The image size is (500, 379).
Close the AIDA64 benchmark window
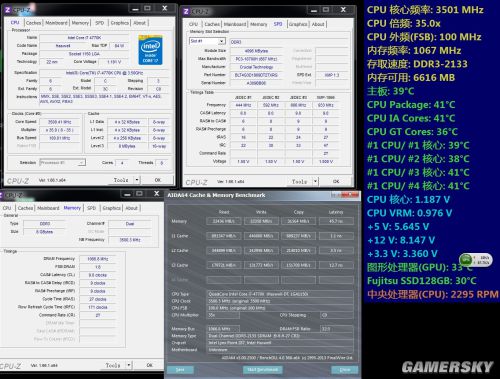(x=350, y=195)
